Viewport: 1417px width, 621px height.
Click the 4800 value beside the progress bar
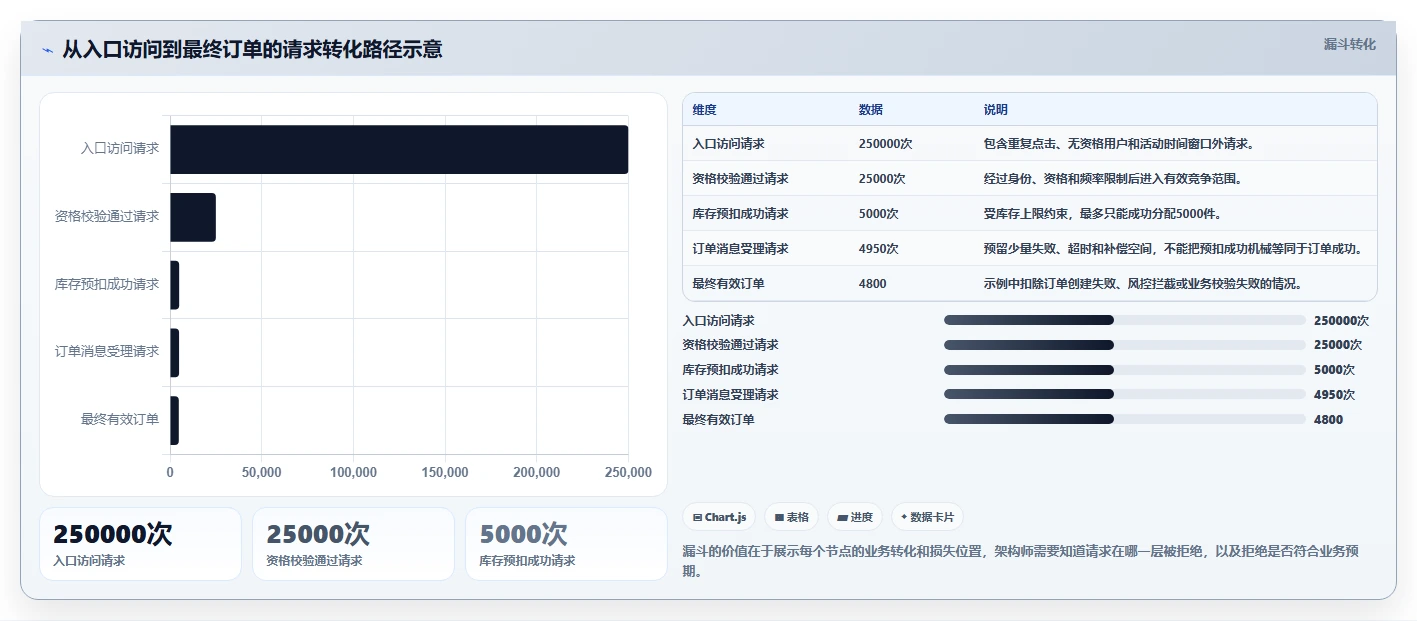tap(1328, 420)
